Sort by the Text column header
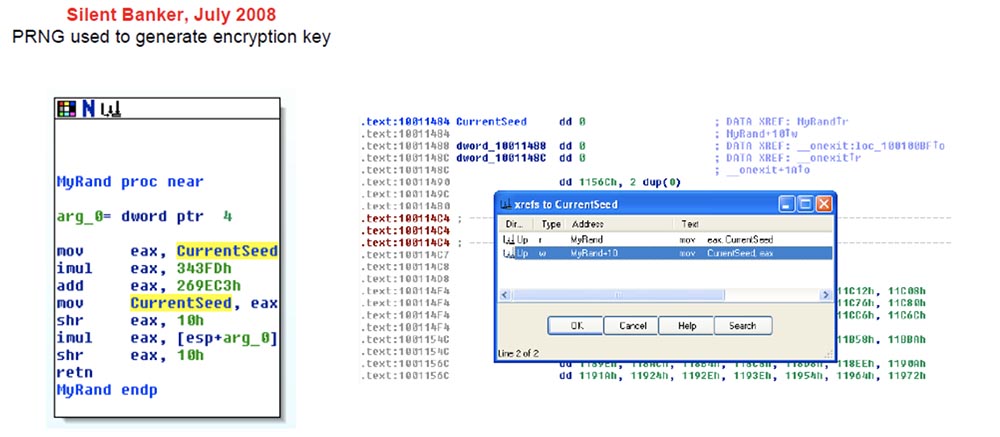The image size is (1000, 437). [x=753, y=225]
